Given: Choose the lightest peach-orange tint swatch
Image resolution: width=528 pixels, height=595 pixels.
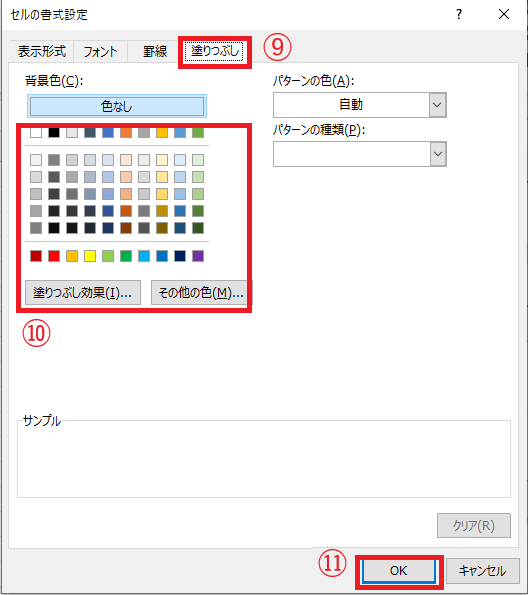Looking at the screenshot, I should point(126,160).
